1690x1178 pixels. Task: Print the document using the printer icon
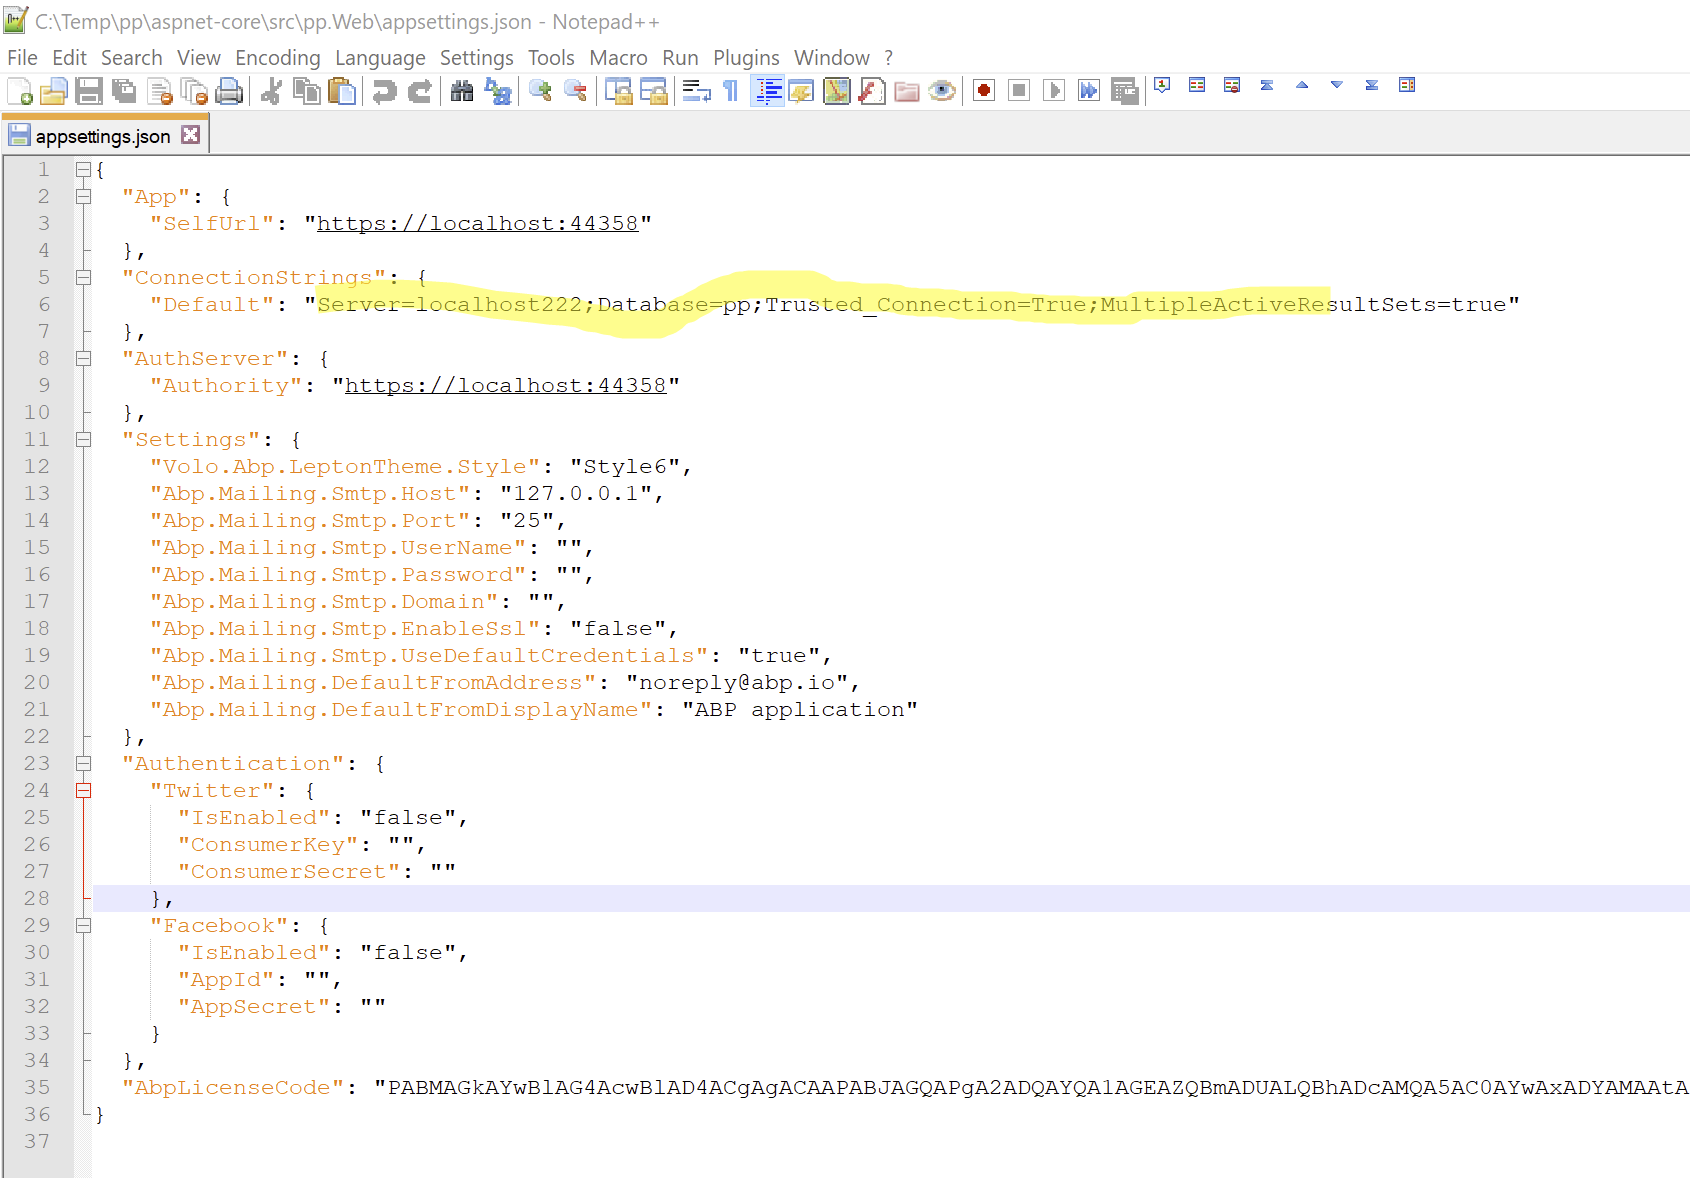point(229,91)
